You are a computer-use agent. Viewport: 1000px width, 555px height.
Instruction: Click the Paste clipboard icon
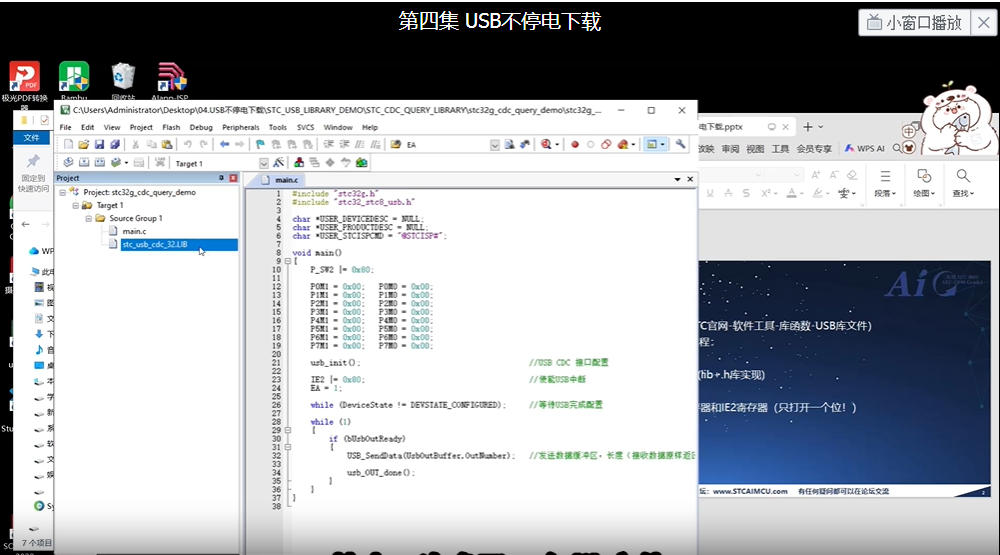(167, 145)
